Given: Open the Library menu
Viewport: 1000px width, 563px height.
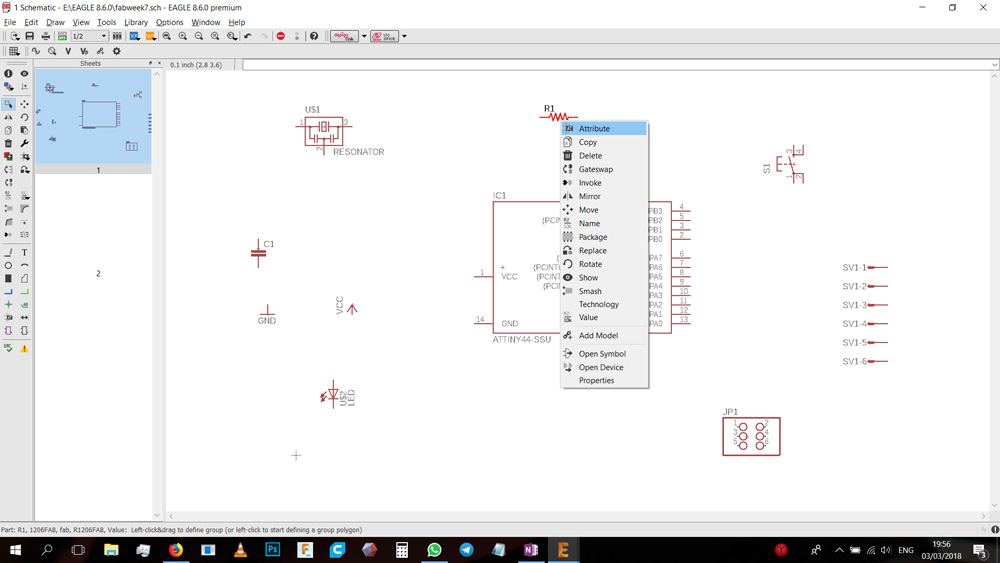Looking at the screenshot, I should click(136, 22).
